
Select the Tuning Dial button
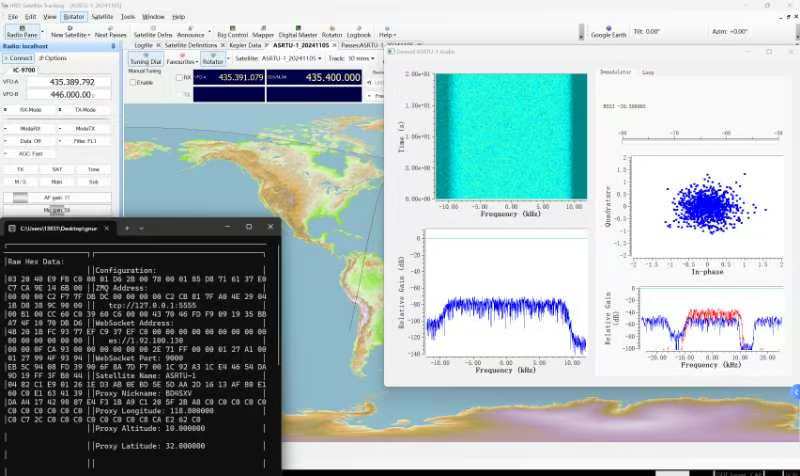[146, 60]
